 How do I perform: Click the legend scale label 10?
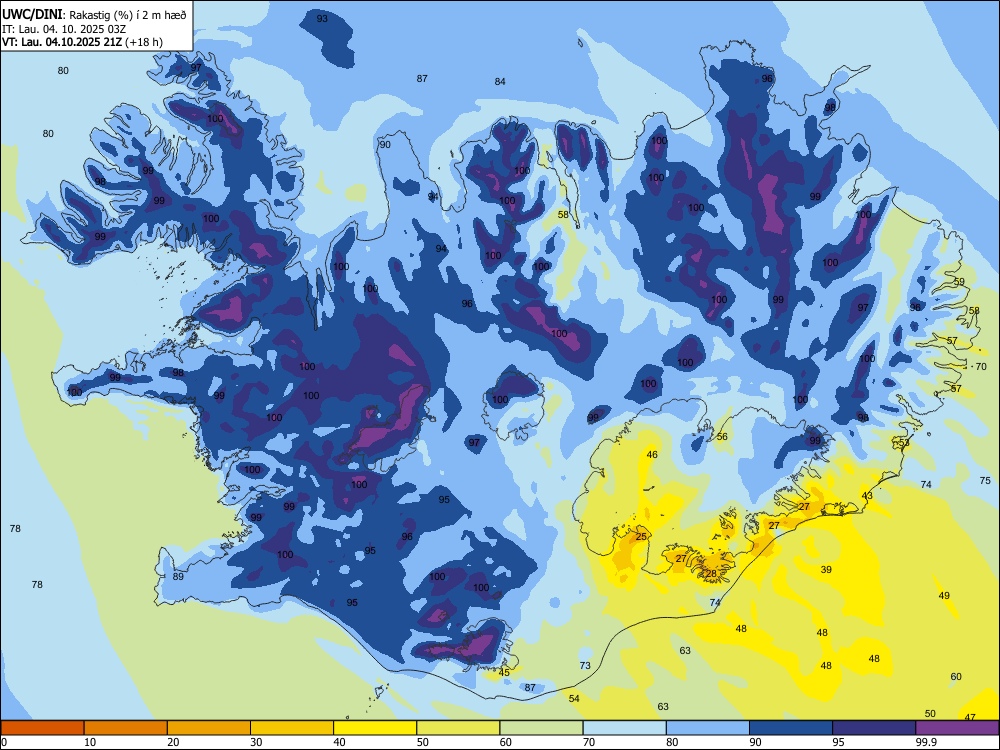click(x=90, y=742)
